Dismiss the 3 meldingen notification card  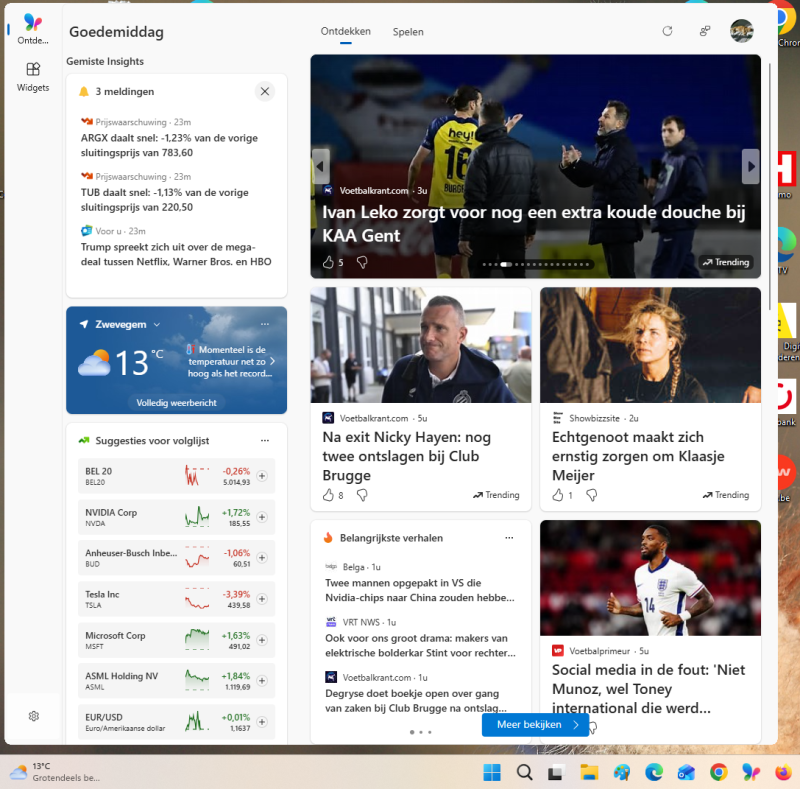click(x=265, y=91)
